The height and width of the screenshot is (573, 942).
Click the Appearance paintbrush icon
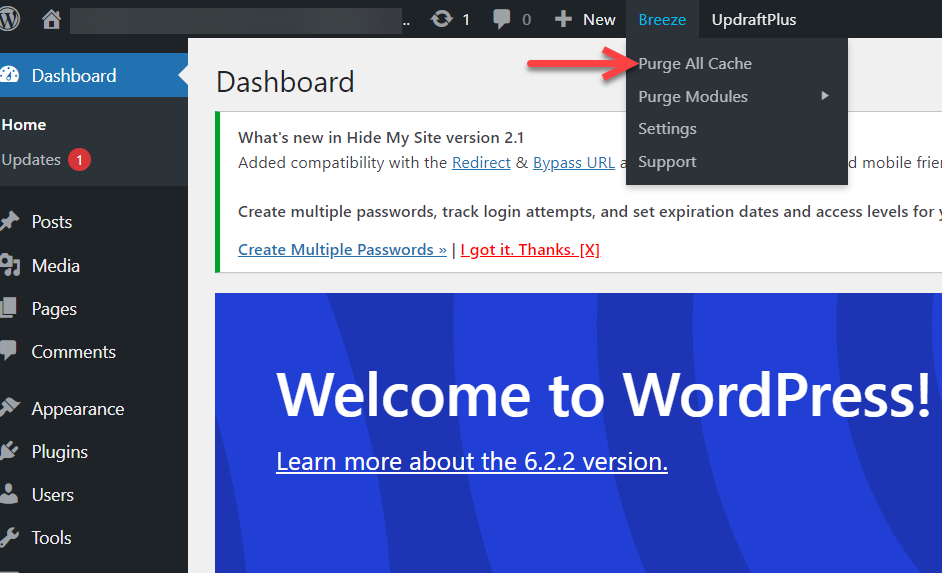(10, 408)
